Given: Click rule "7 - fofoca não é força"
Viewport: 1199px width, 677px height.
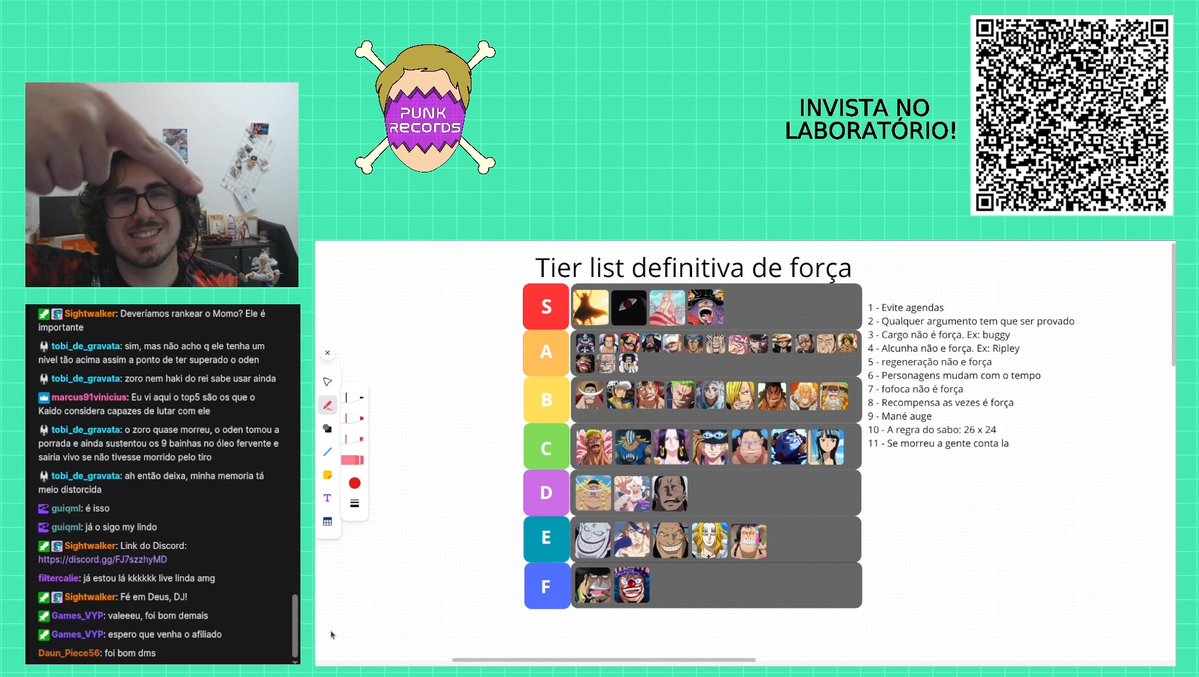Looking at the screenshot, I should [x=915, y=389].
